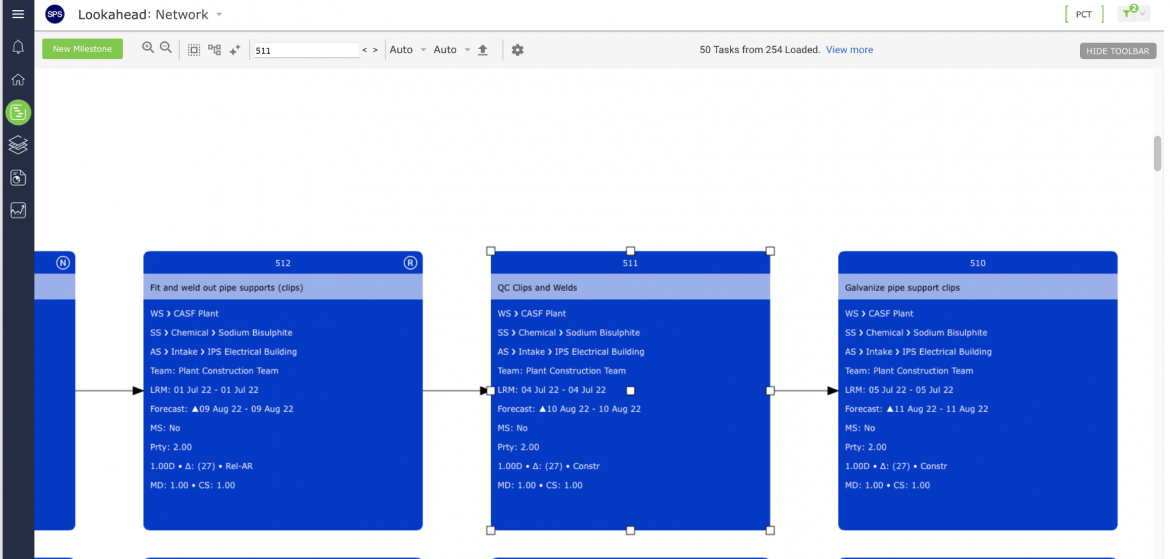Image resolution: width=1170 pixels, height=559 pixels.
Task: Click 'Team: Plant Construction Team' on task 510
Action: click(909, 370)
